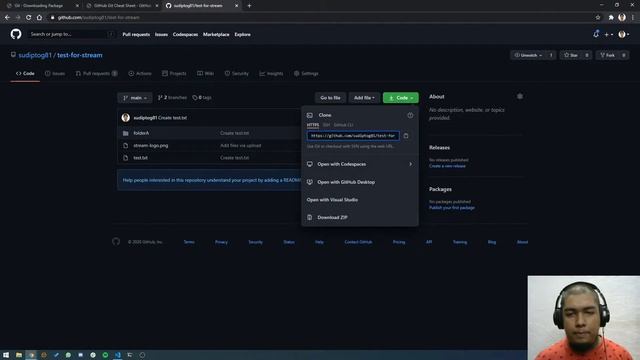The width and height of the screenshot is (640, 360).
Task: Star the repository with Star button
Action: (571, 55)
